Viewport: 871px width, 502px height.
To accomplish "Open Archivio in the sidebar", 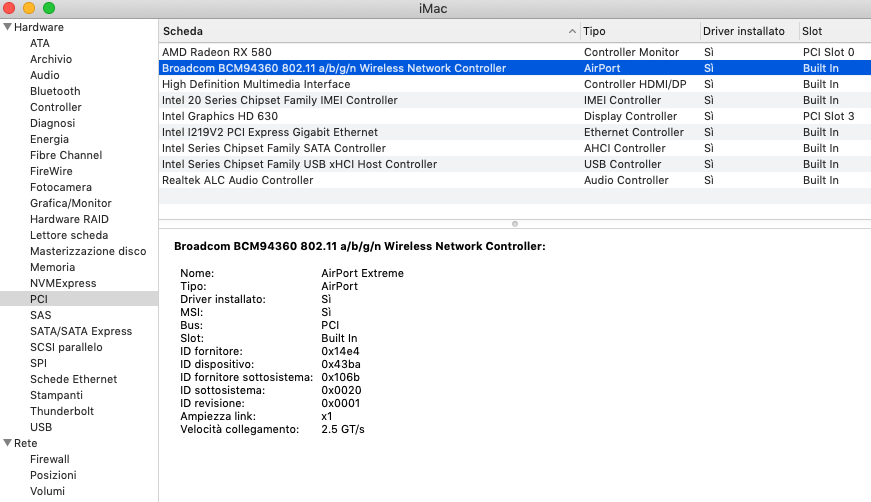I will tap(51, 59).
